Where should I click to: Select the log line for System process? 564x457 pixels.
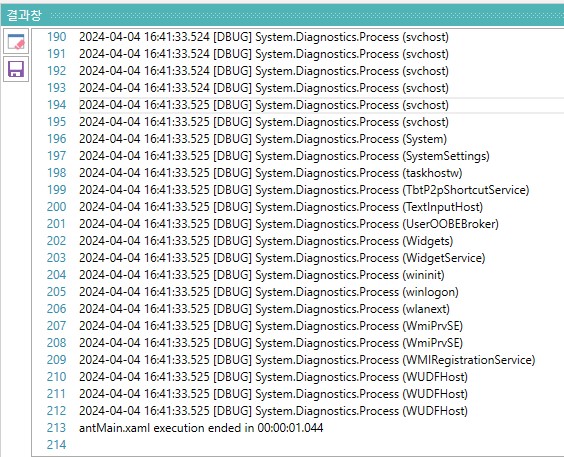click(263, 139)
